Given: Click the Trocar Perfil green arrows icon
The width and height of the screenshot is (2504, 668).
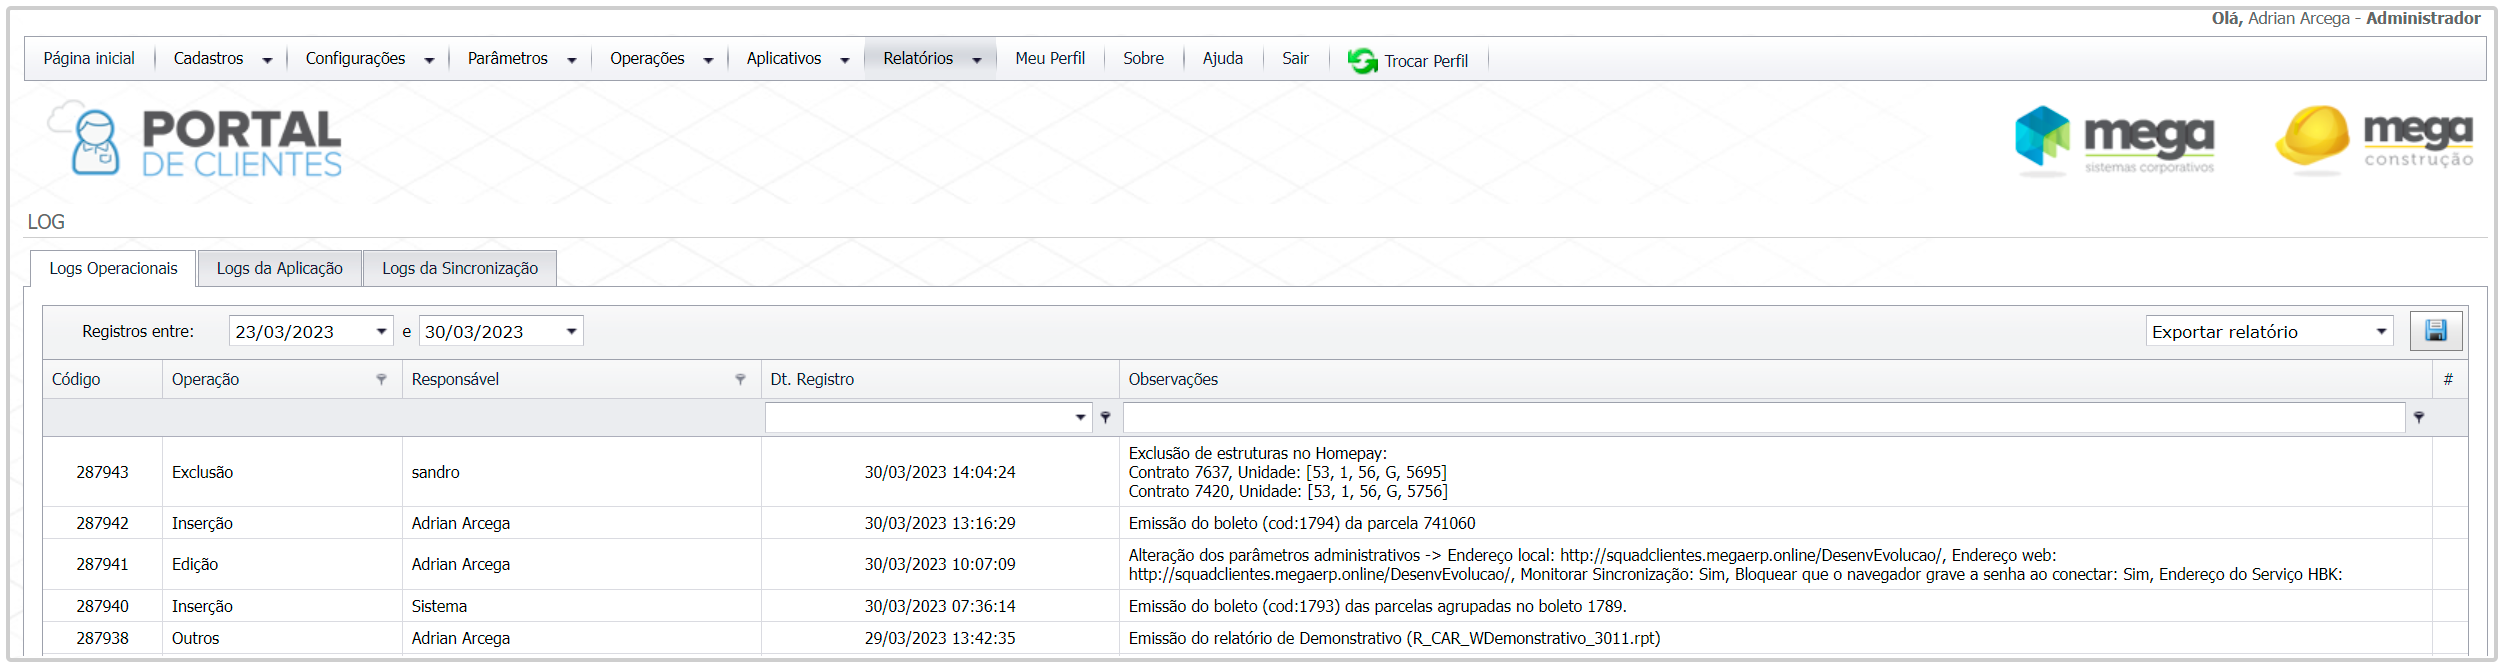Looking at the screenshot, I should (x=1361, y=61).
